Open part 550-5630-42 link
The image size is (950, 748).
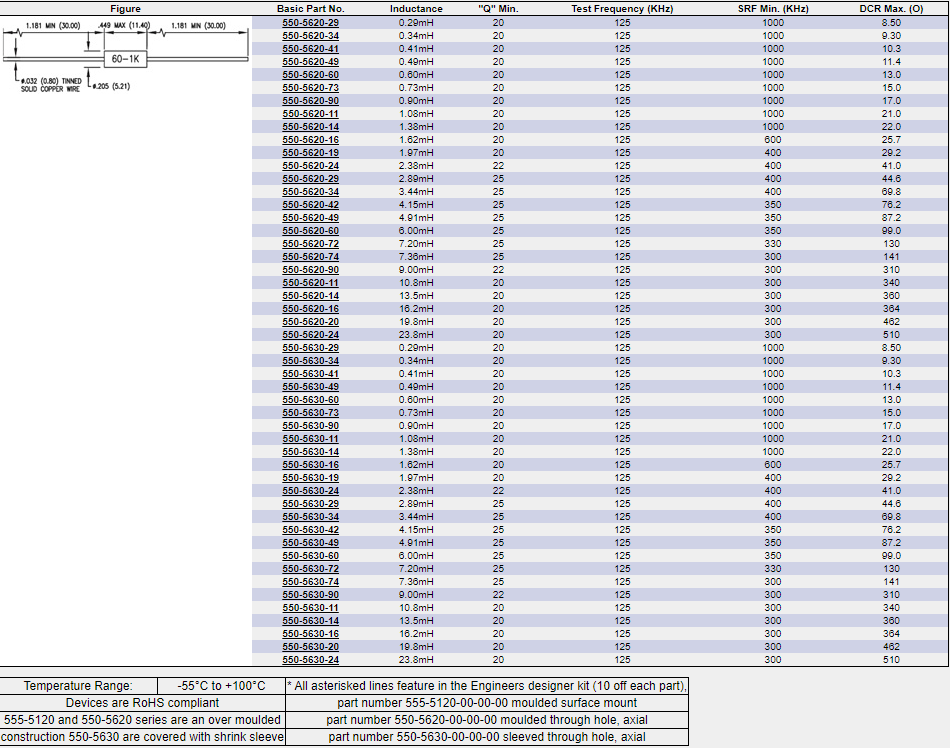tap(310, 529)
